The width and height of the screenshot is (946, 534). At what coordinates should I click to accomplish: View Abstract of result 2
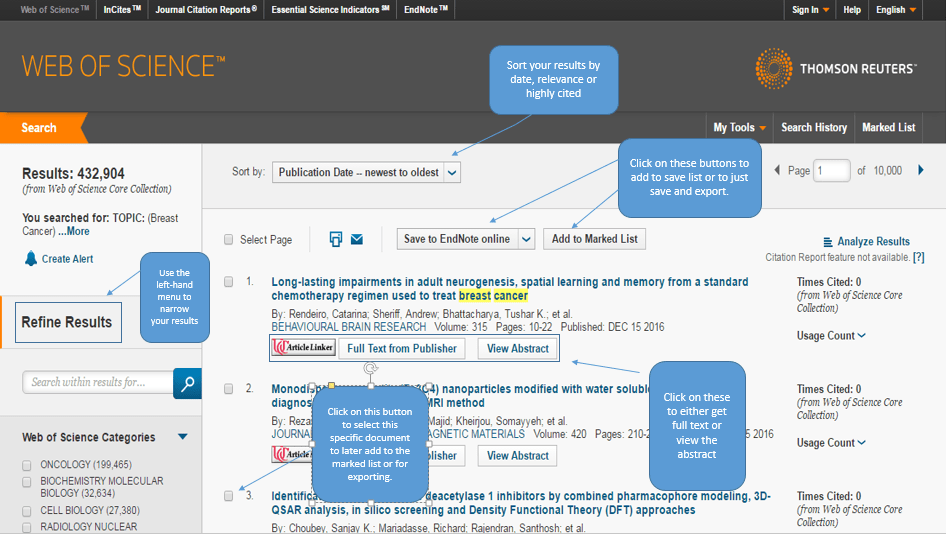pos(518,456)
